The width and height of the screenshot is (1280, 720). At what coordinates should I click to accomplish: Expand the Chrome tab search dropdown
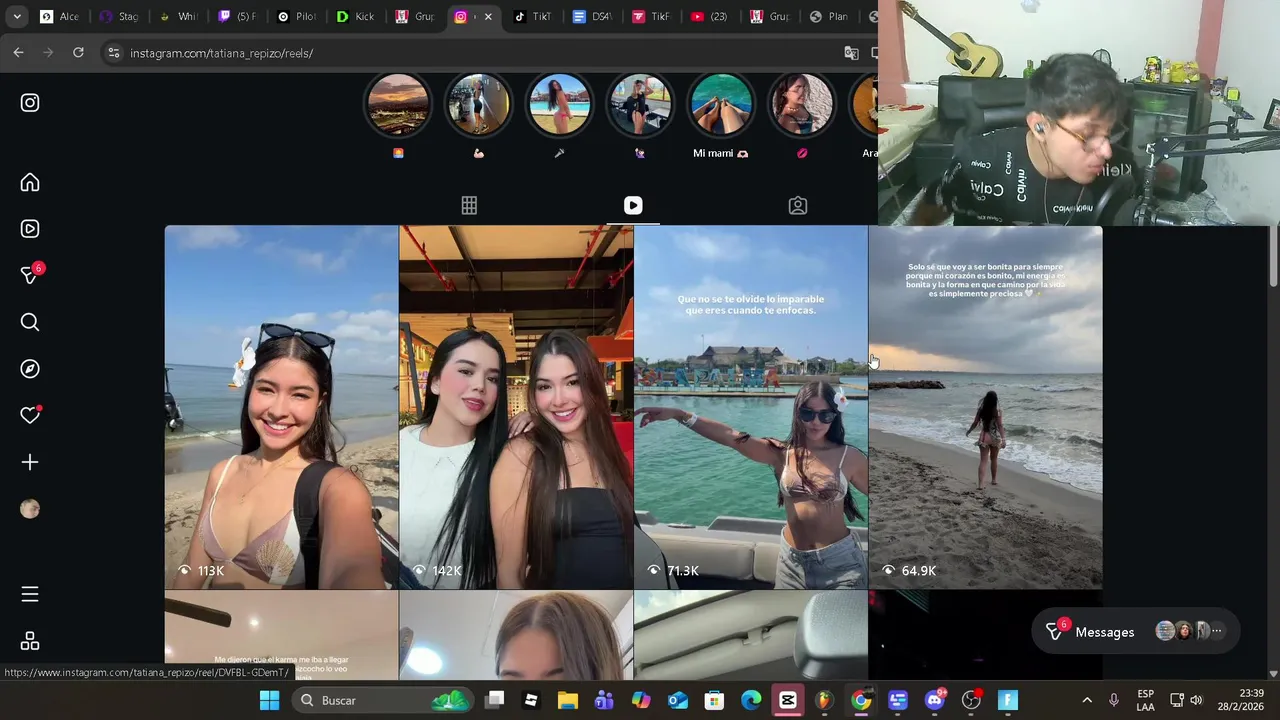coord(17,16)
